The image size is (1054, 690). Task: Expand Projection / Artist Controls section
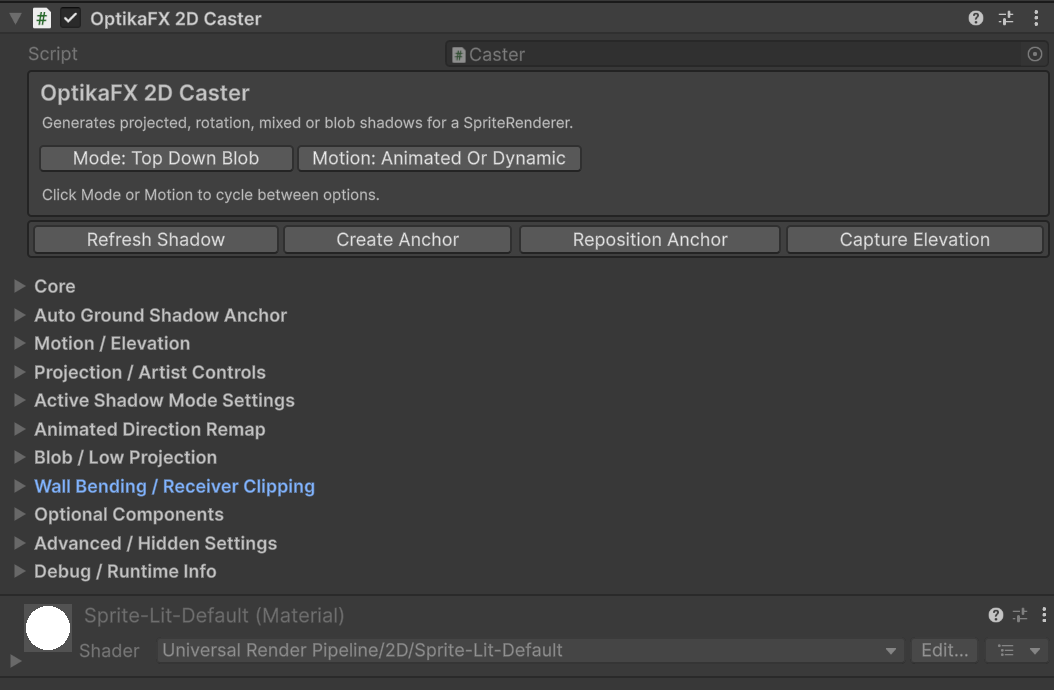pyautogui.click(x=19, y=372)
